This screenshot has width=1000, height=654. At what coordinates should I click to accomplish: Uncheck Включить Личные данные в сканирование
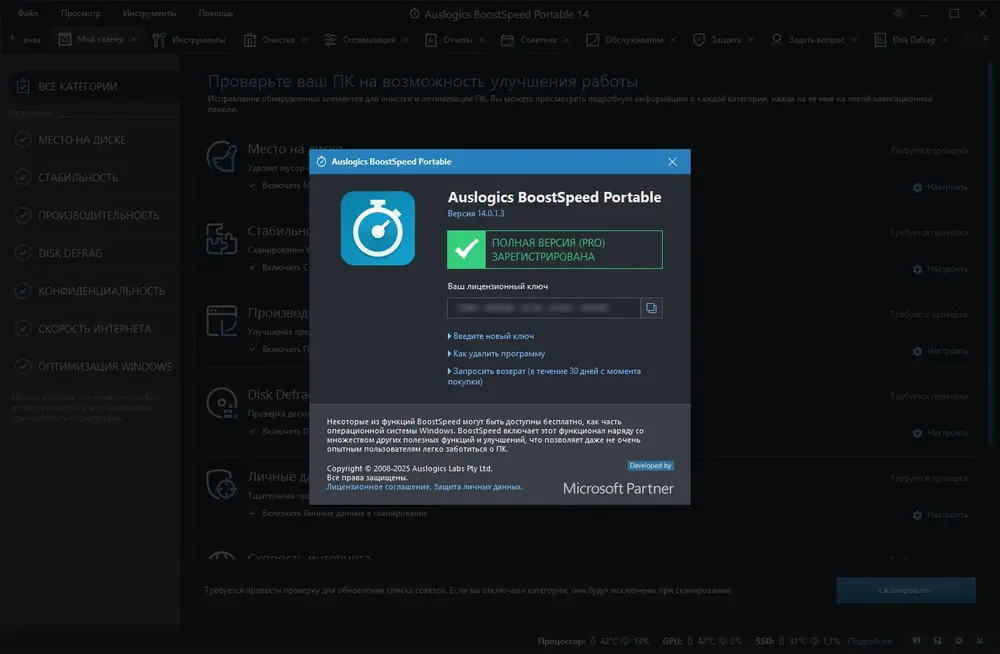[x=253, y=513]
